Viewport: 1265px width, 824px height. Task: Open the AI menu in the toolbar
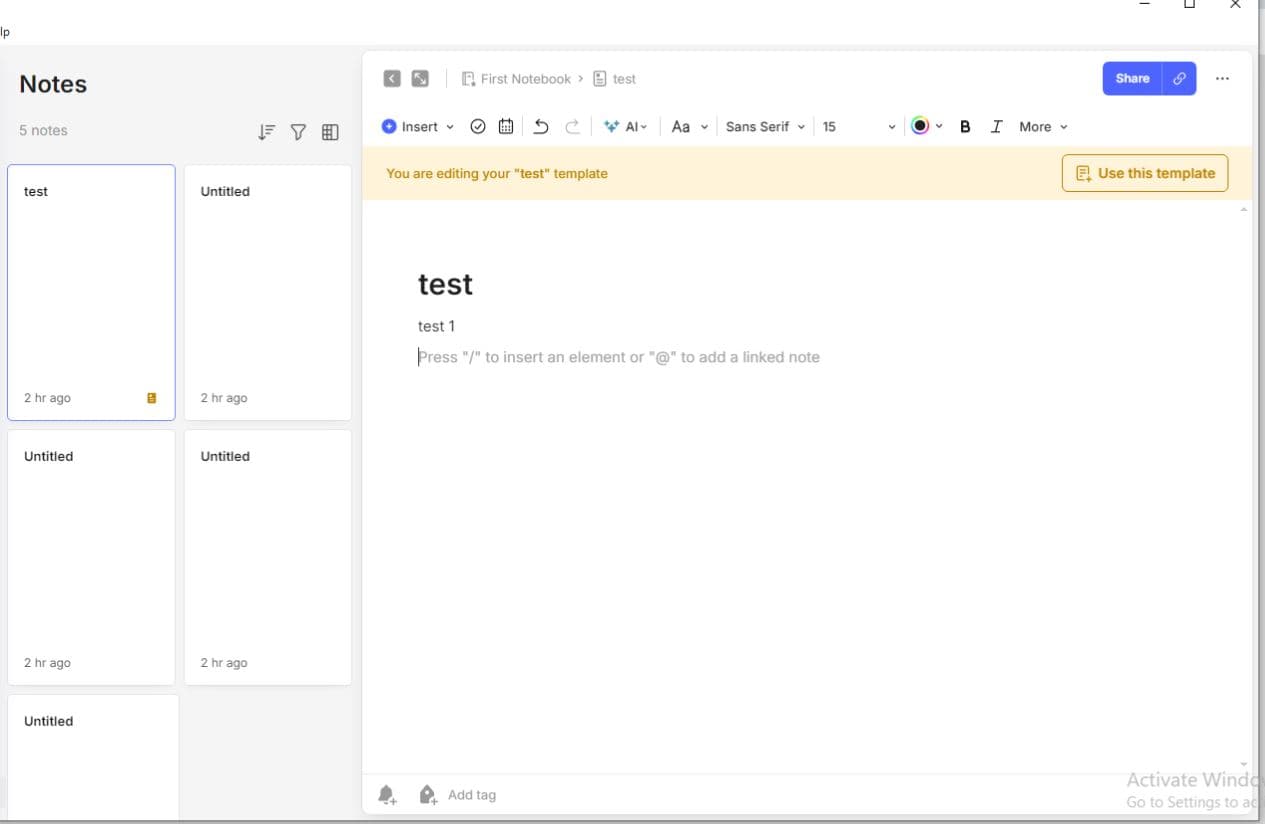click(x=626, y=126)
